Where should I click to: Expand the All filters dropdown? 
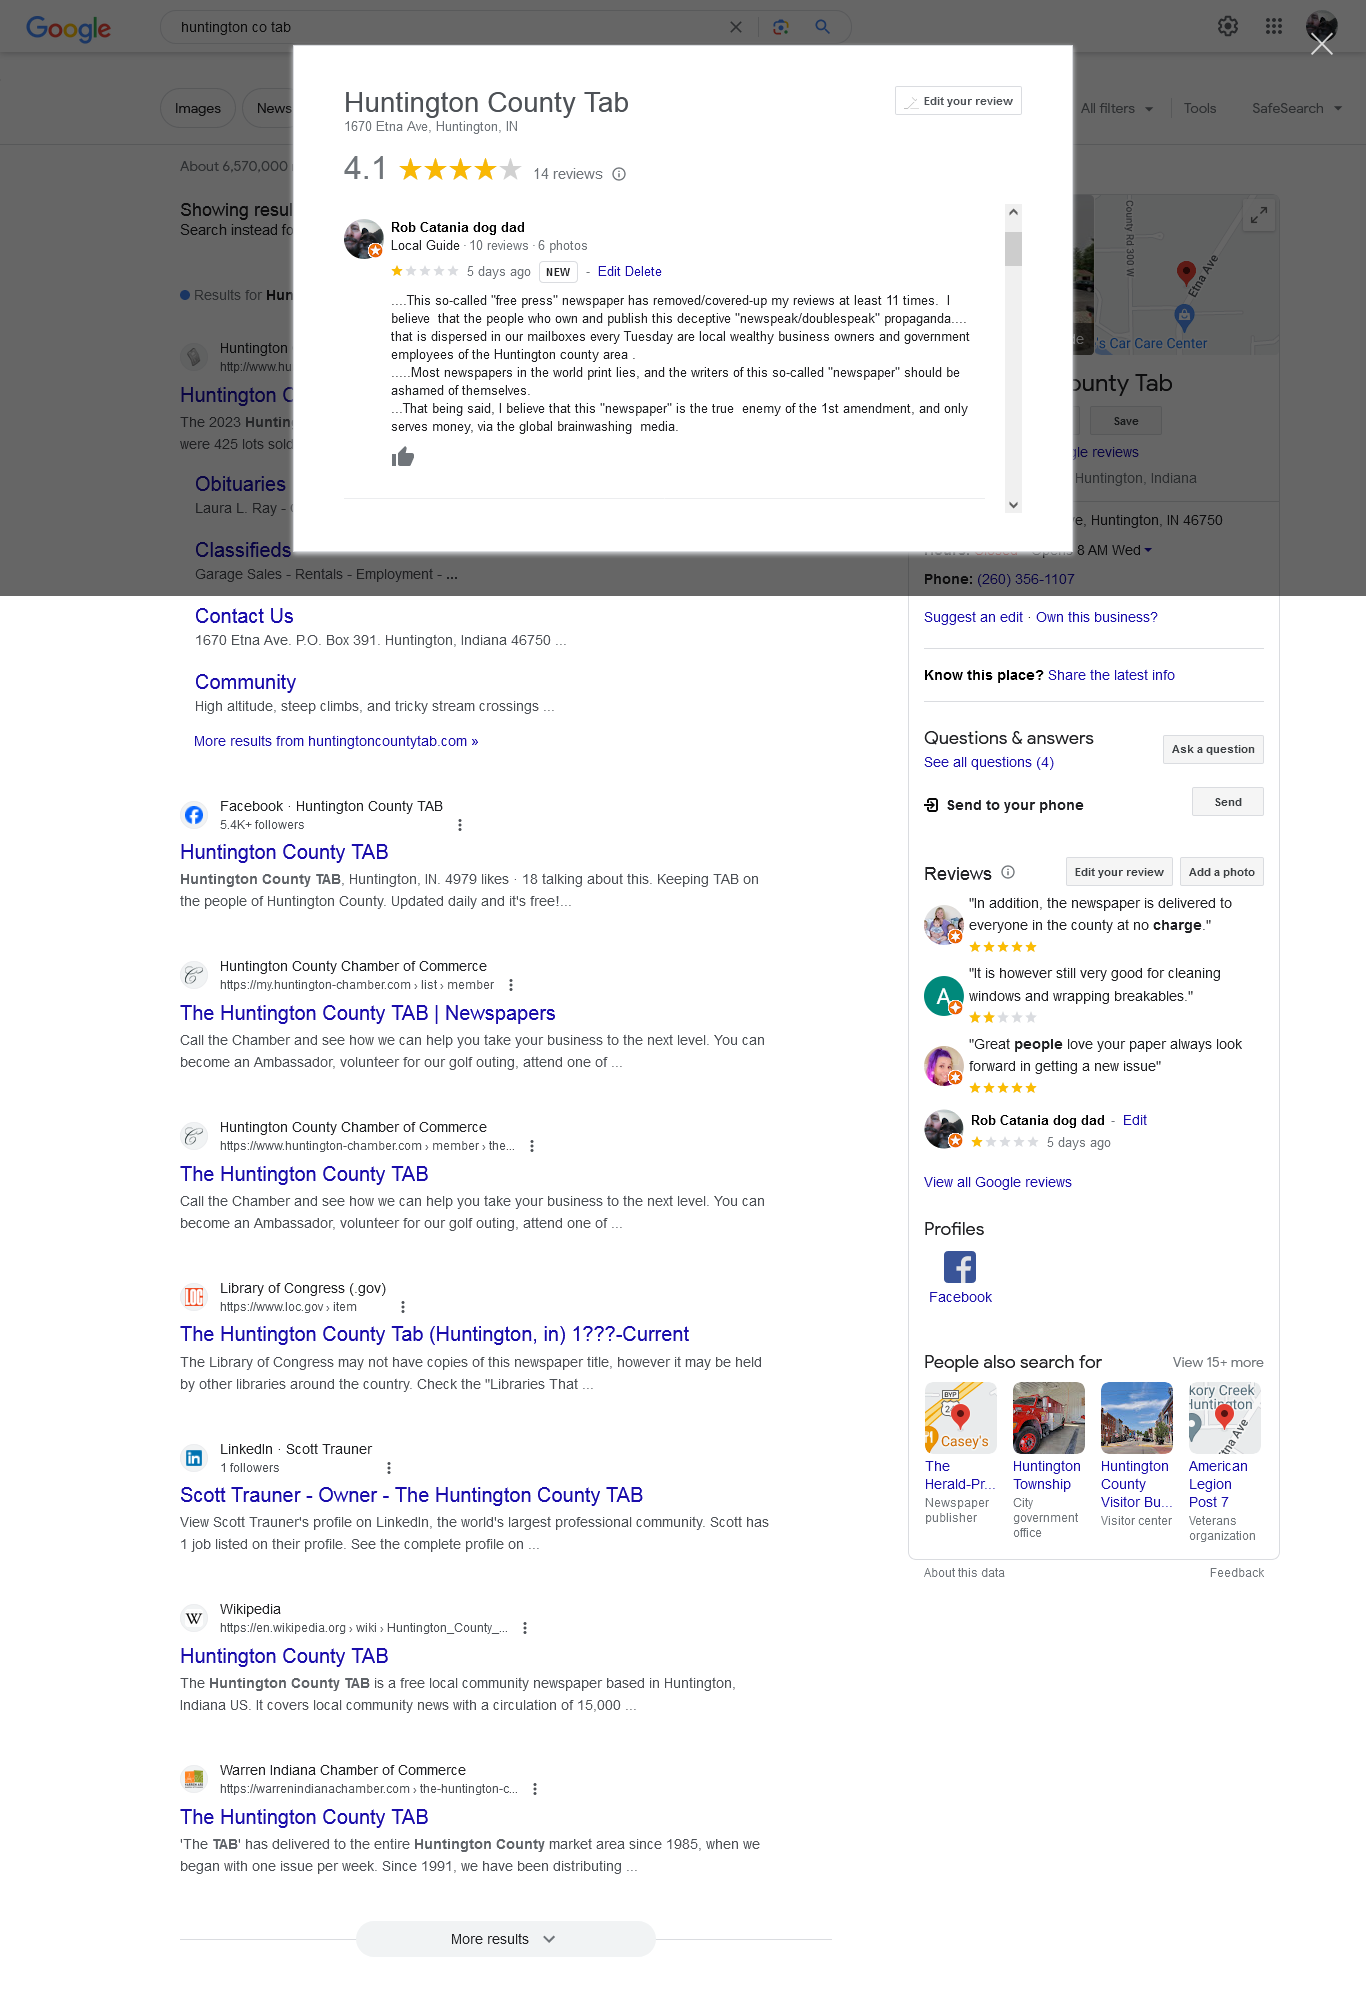pos(1117,108)
